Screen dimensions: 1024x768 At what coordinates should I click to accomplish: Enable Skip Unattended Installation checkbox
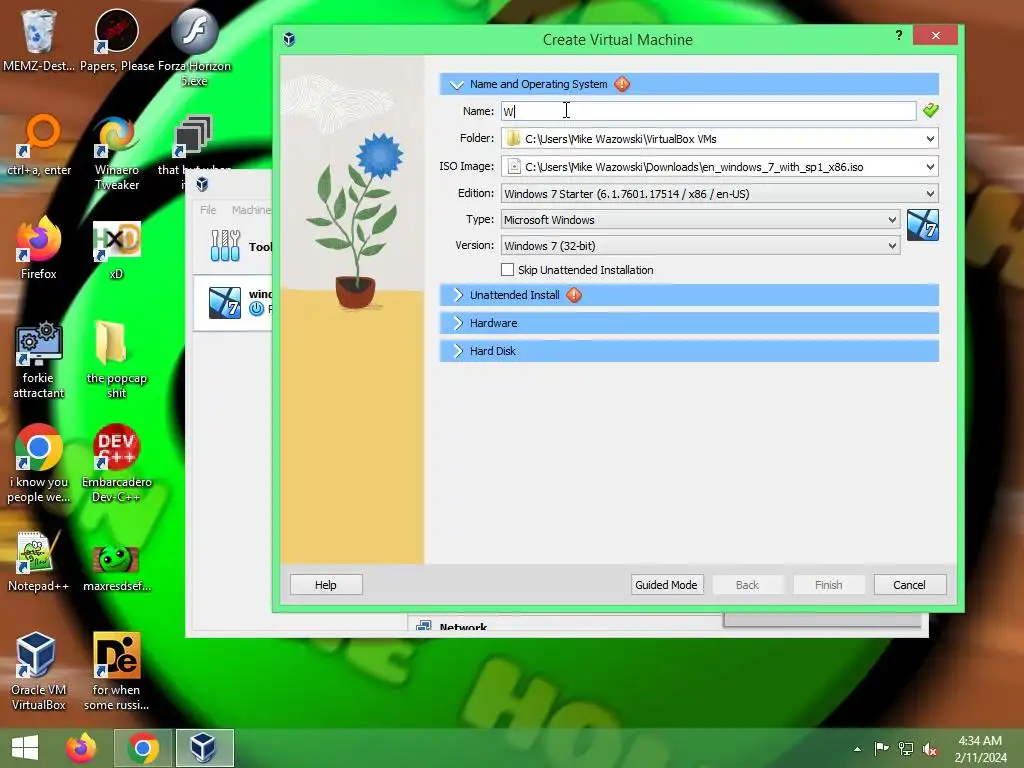(507, 269)
